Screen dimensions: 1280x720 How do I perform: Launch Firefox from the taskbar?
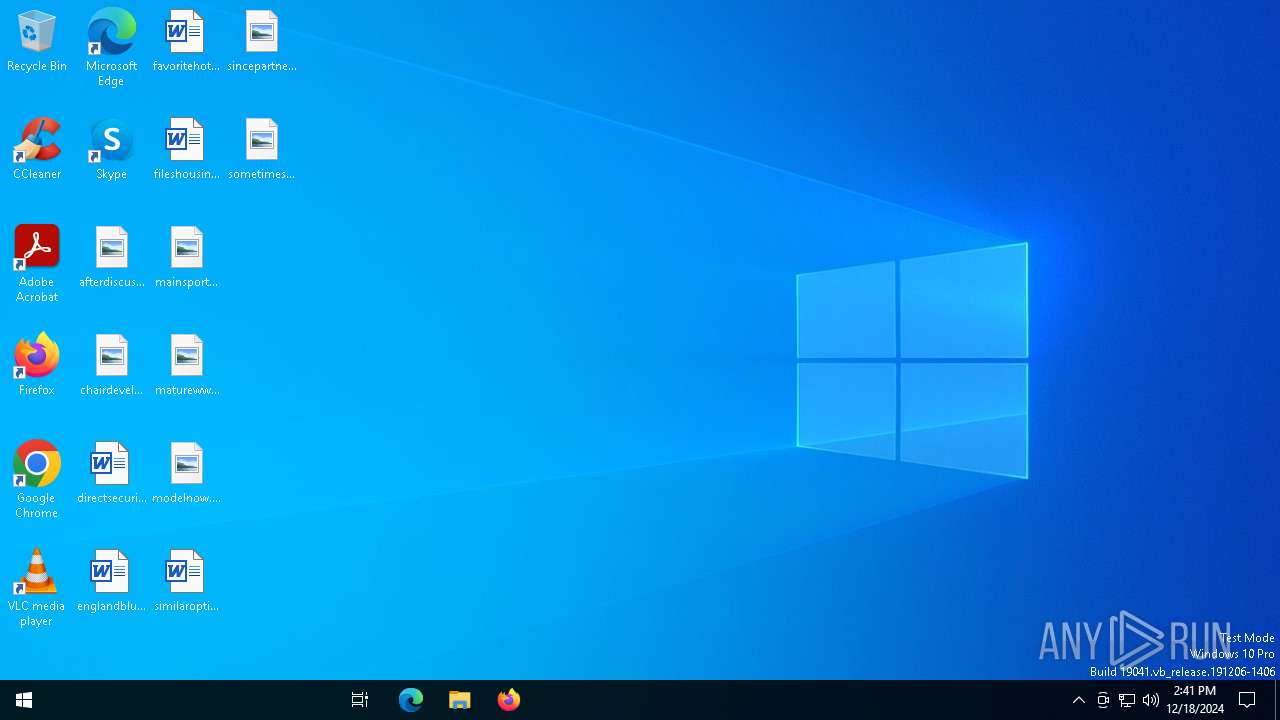click(509, 700)
